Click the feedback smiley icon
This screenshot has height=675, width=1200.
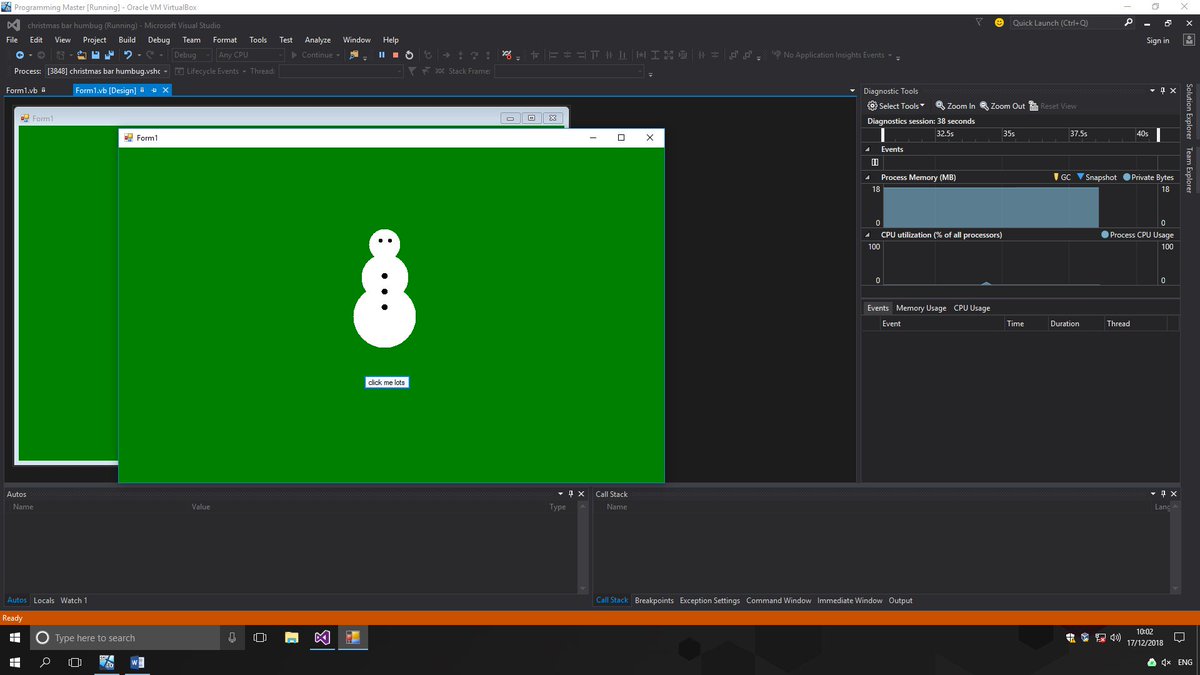pyautogui.click(x=999, y=23)
